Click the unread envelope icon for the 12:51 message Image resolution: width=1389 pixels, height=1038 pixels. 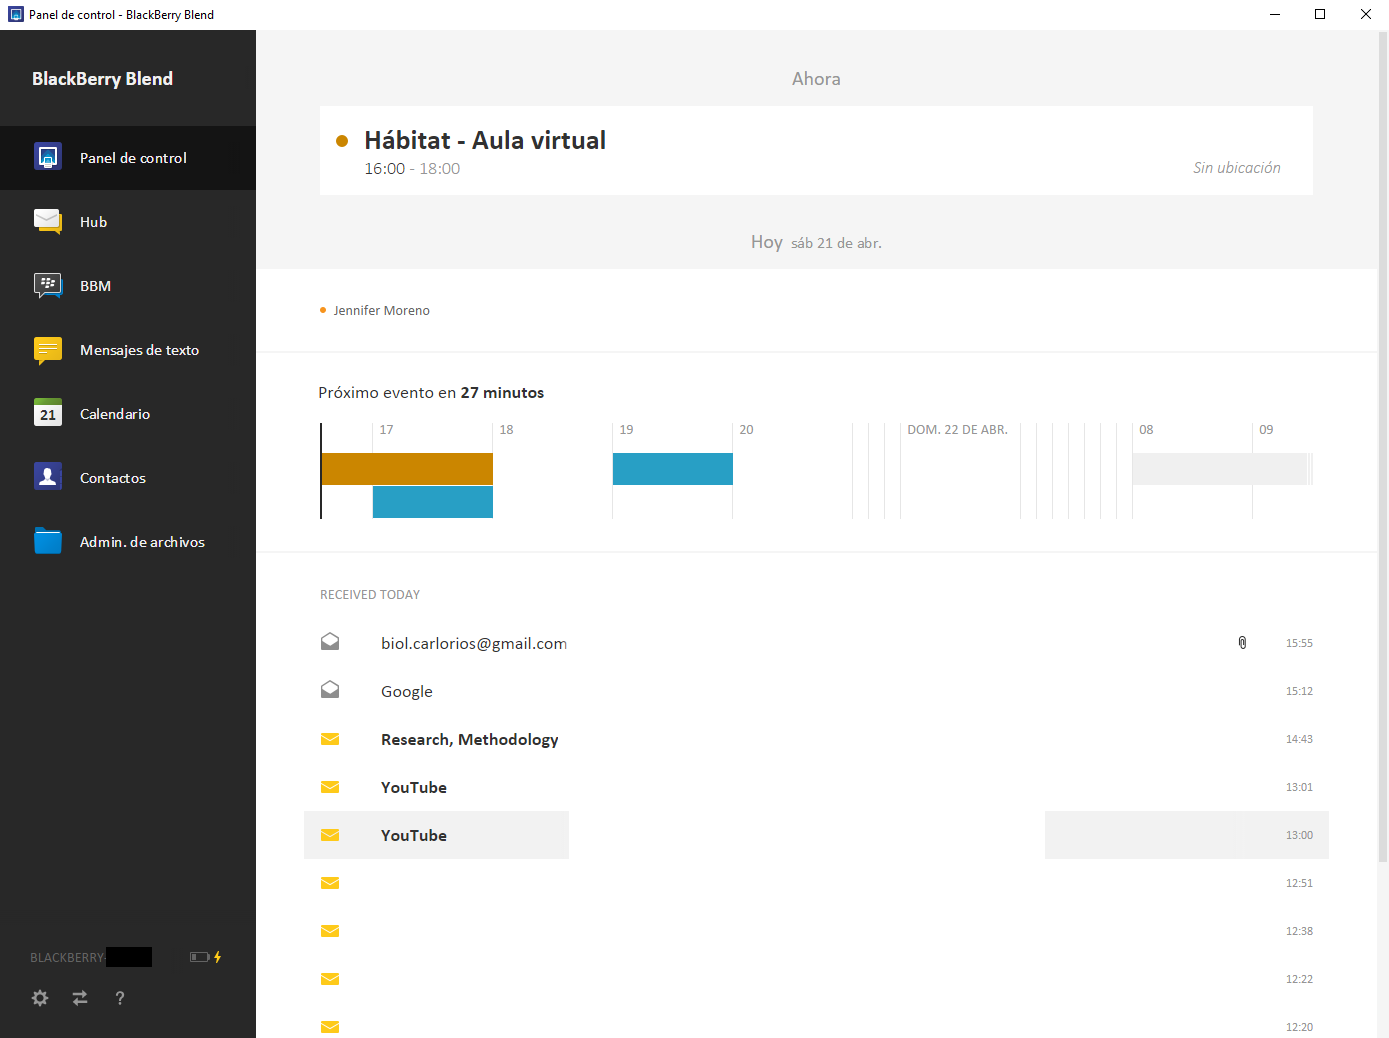[330, 883]
